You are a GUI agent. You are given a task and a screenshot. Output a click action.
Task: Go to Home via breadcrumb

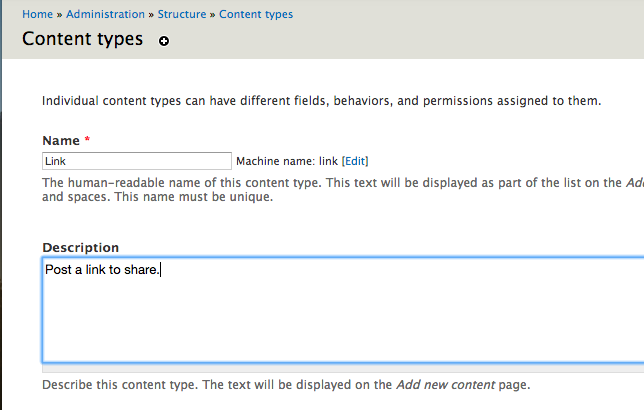pos(37,15)
